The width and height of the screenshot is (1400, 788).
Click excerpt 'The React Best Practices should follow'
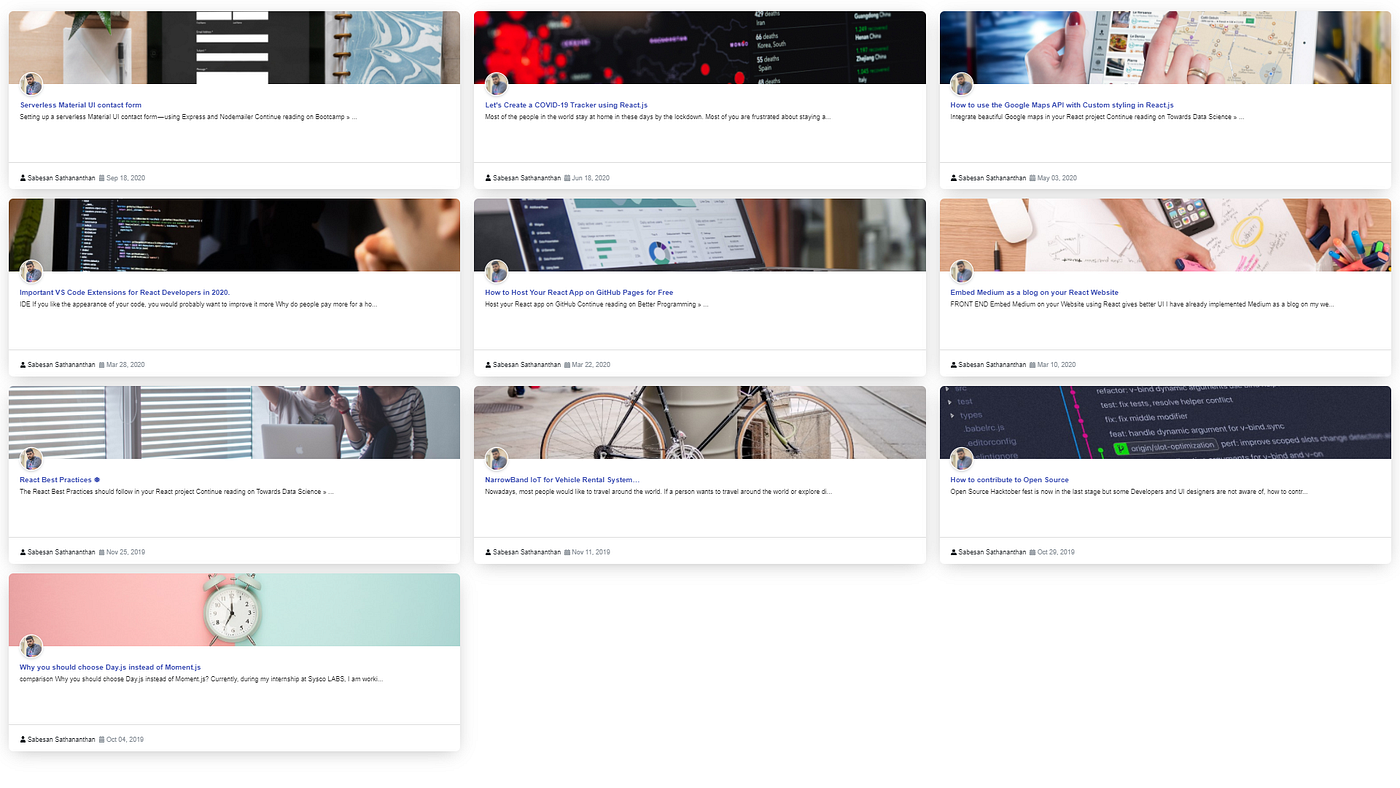click(x=177, y=492)
